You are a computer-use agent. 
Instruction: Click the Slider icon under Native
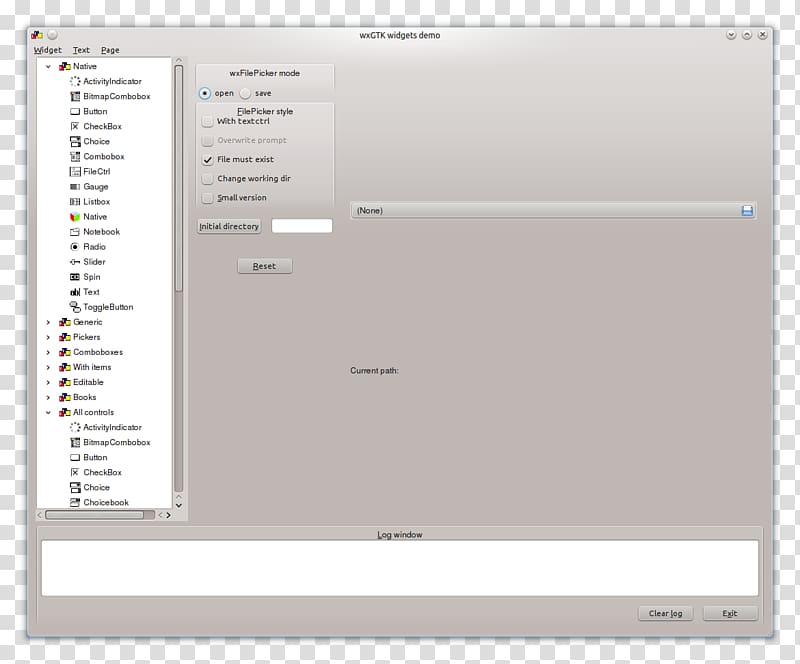tap(75, 262)
